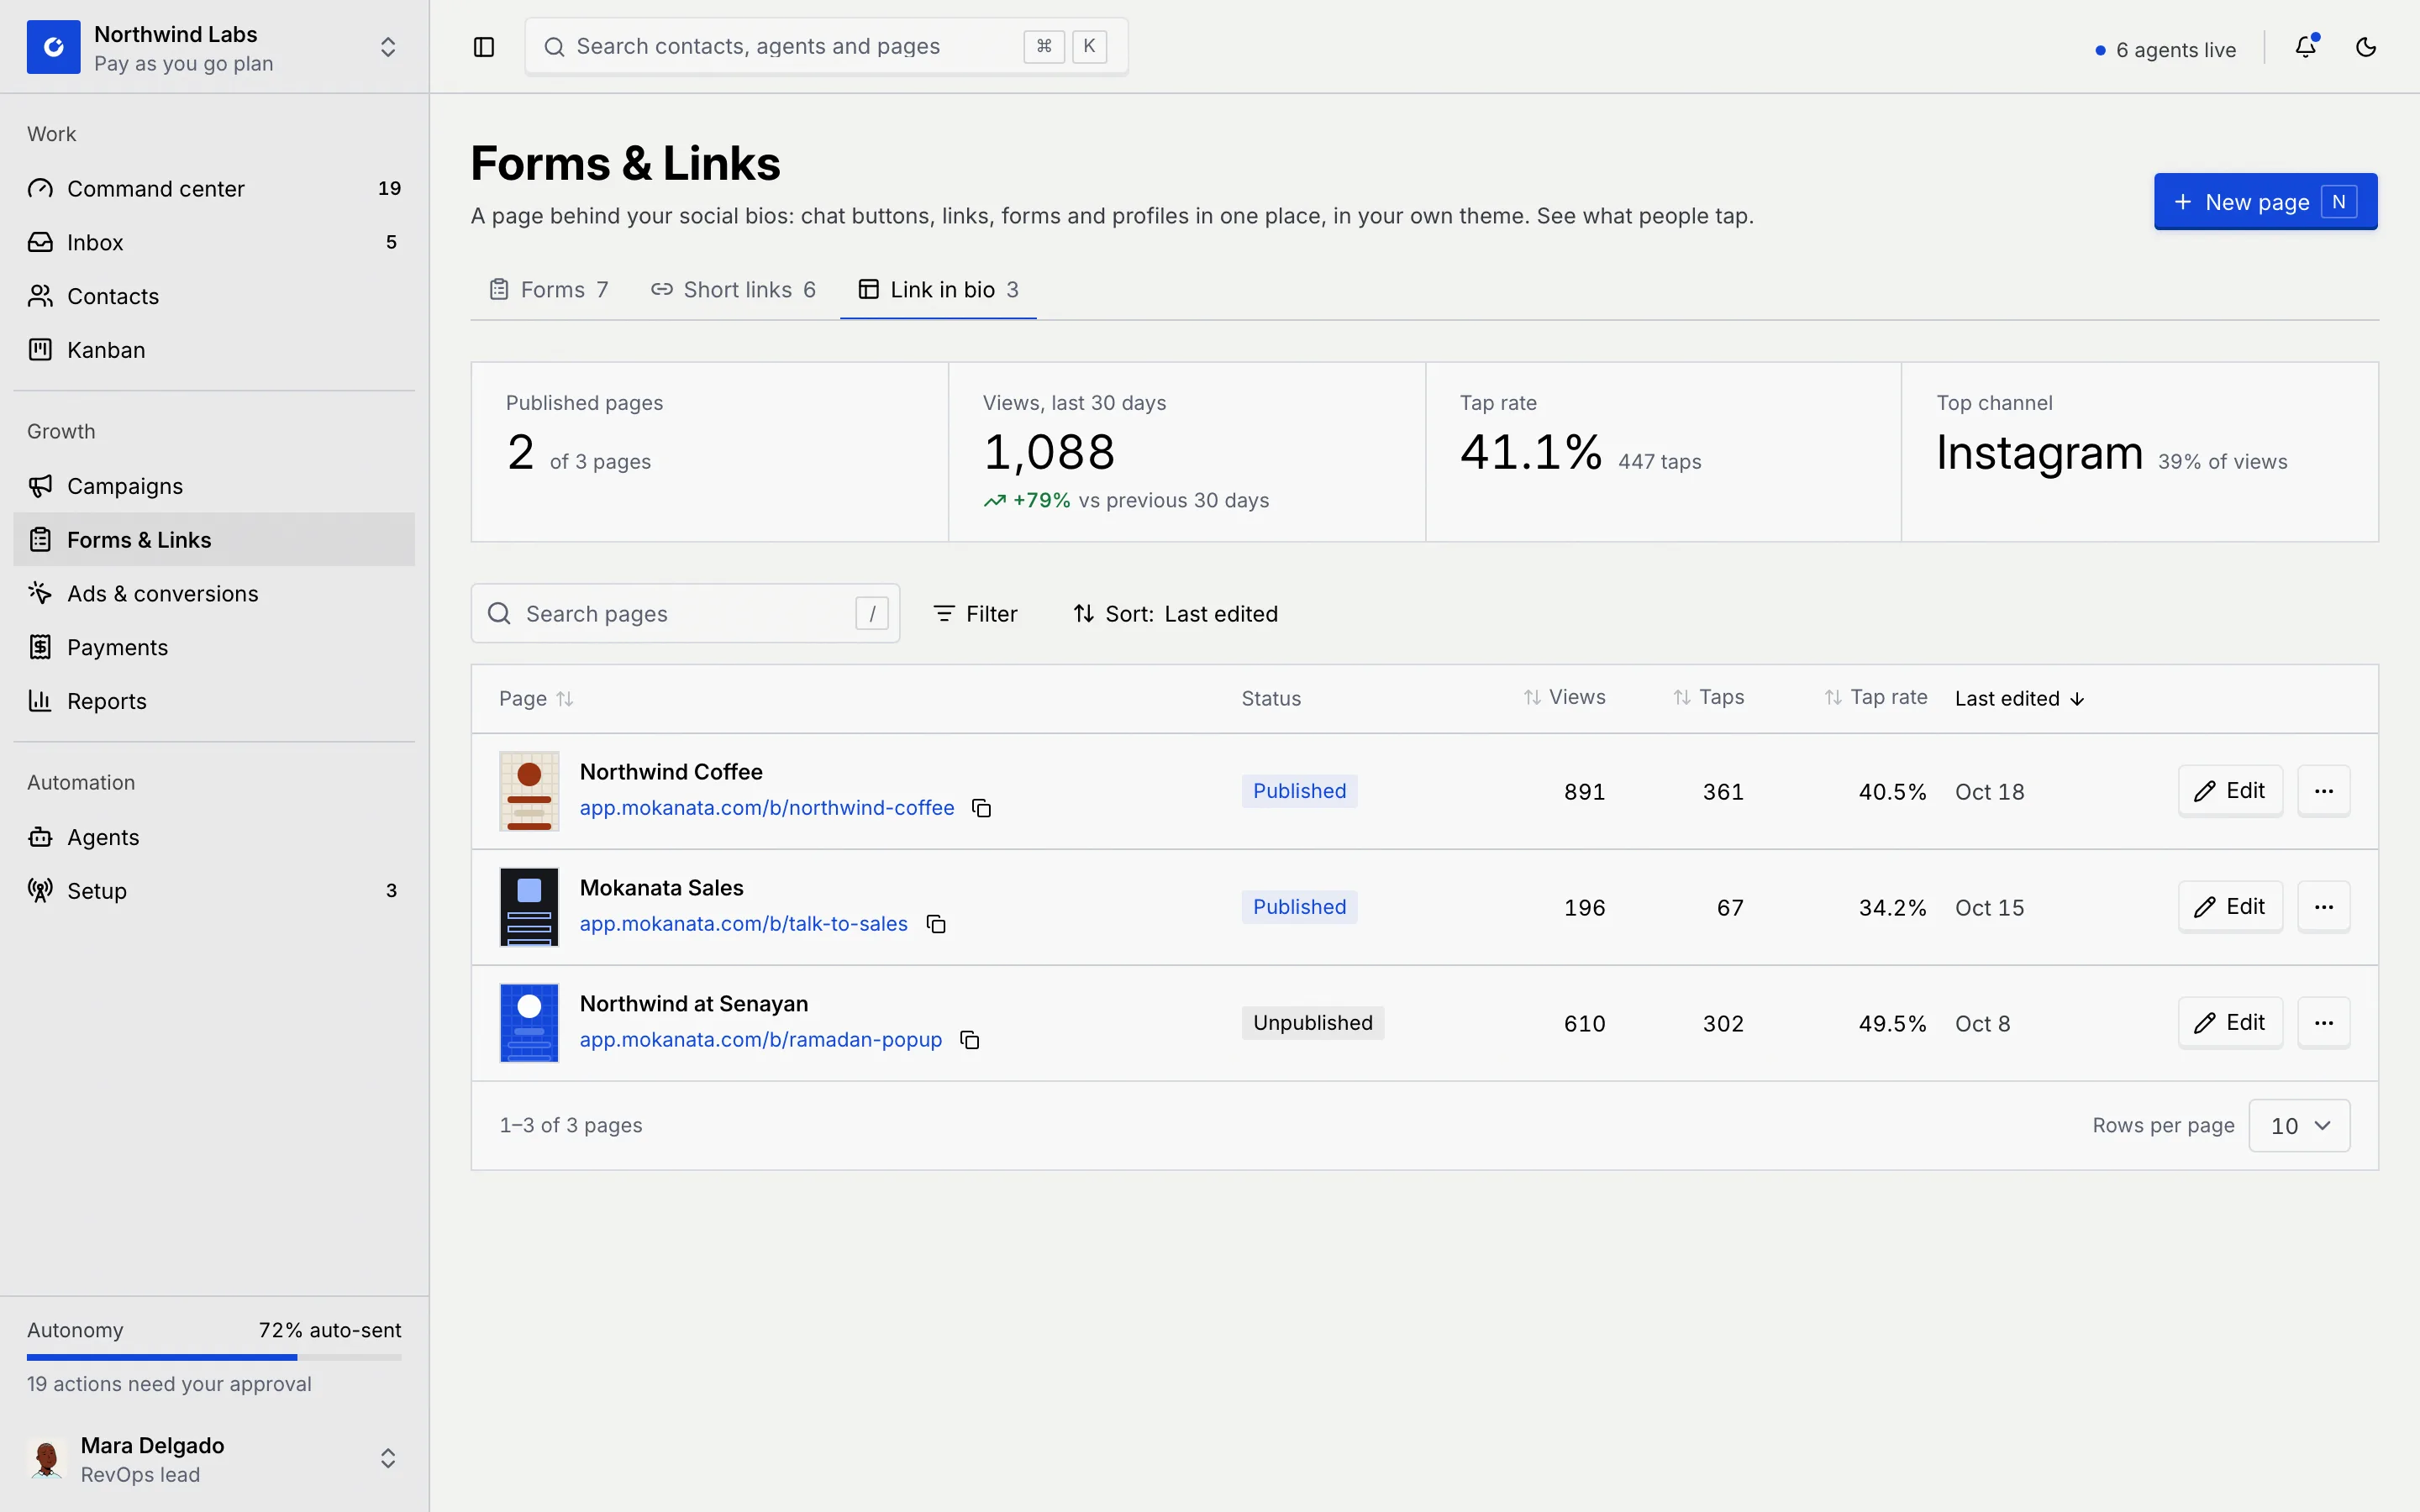Viewport: 2420px width, 1512px height.
Task: Open the Rows per page dropdown
Action: tap(2299, 1126)
